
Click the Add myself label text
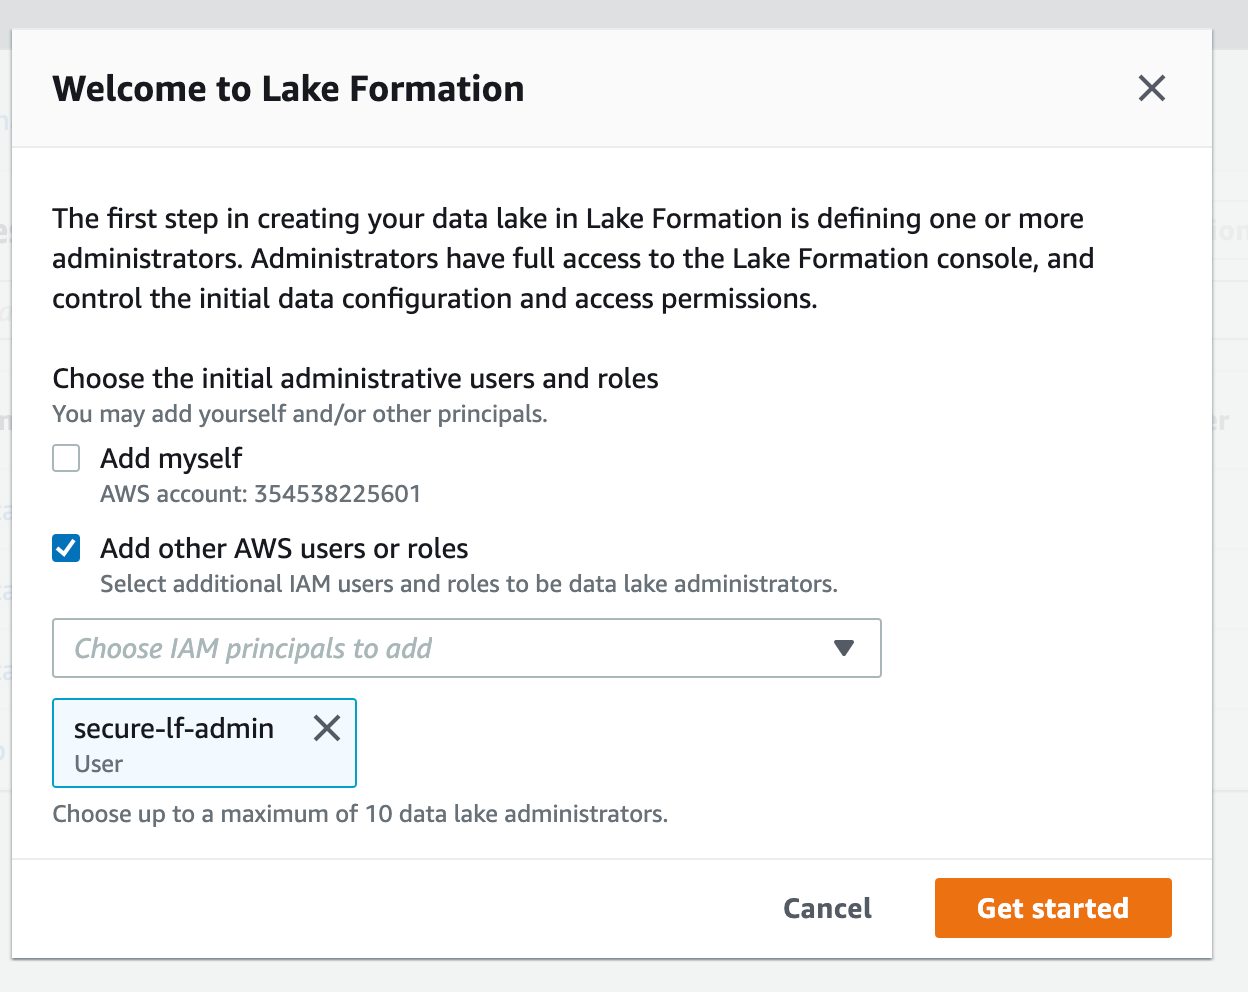click(171, 458)
